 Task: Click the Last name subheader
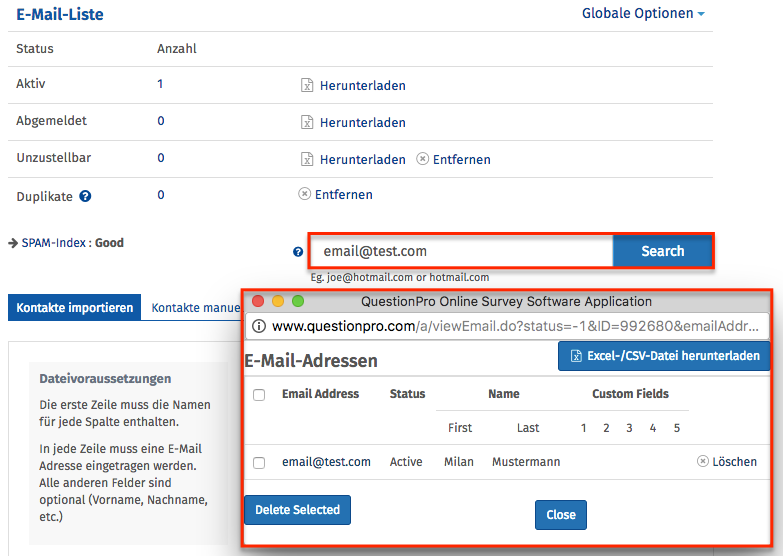pos(528,428)
